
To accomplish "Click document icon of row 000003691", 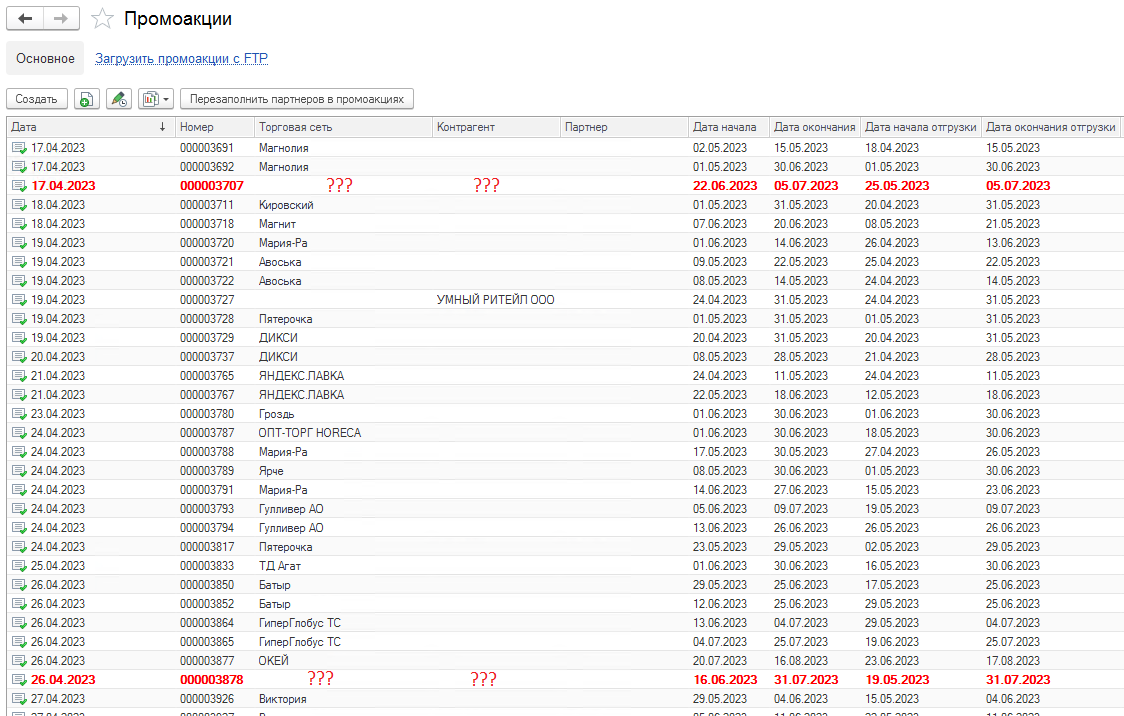I will click(x=19, y=148).
